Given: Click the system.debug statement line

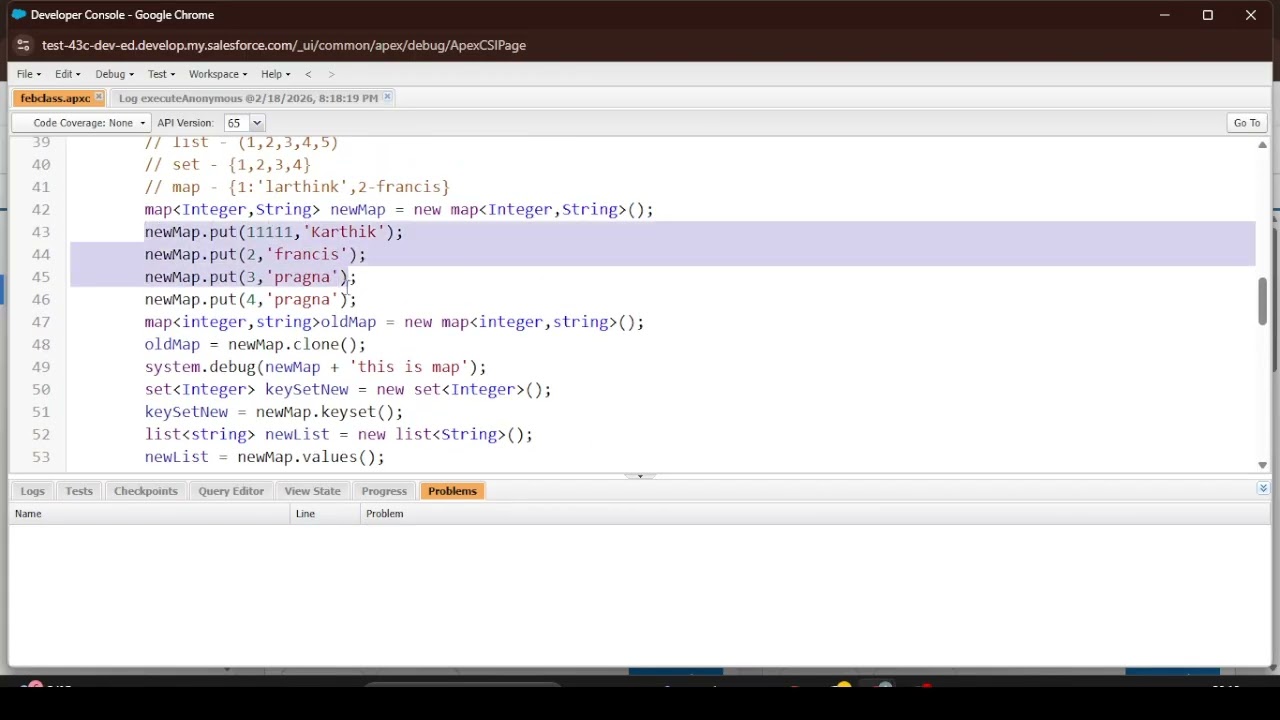Looking at the screenshot, I should [x=315, y=367].
